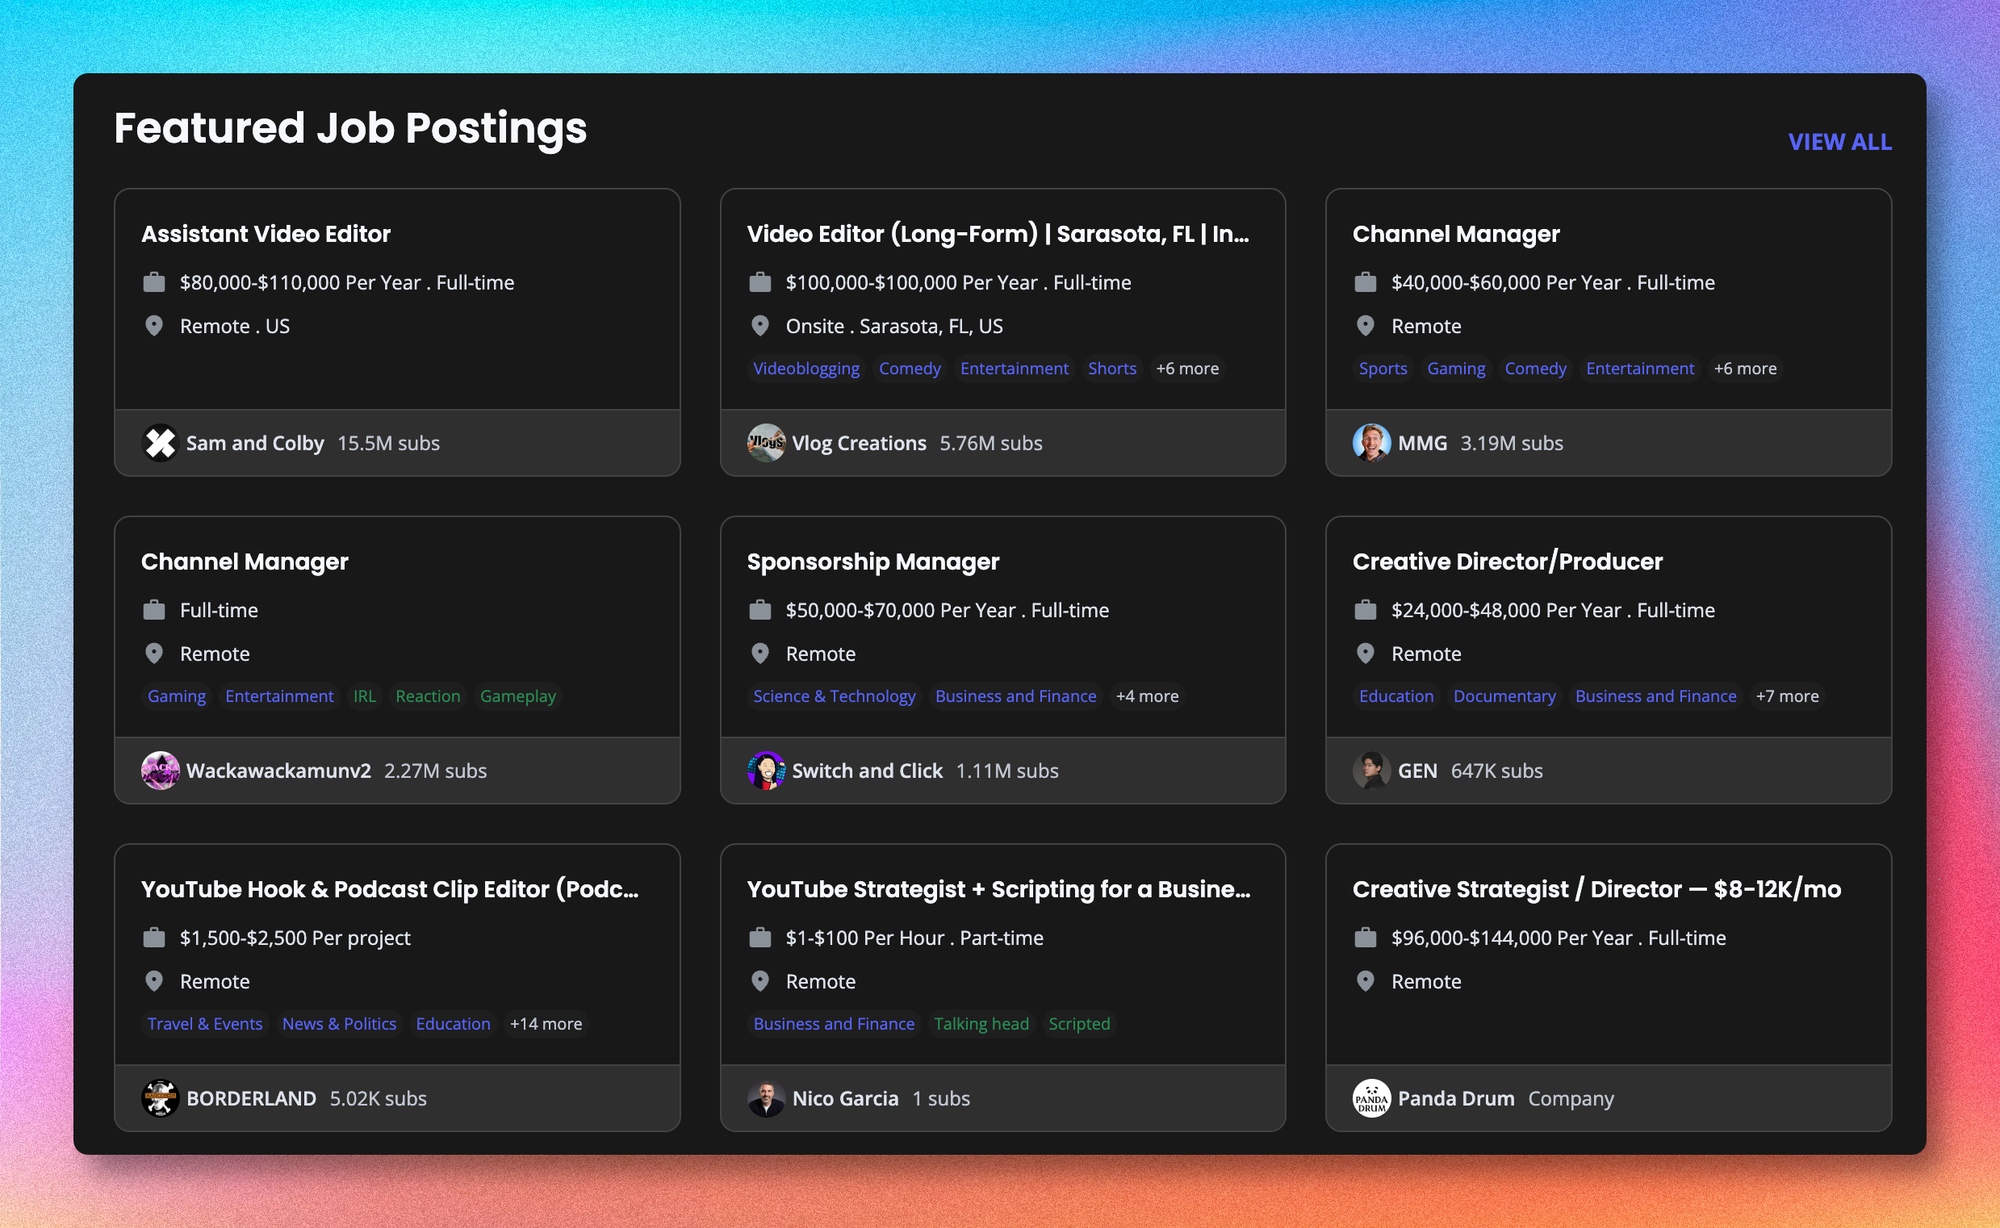
Task: Click the BORDERLAND channel avatar
Action: tap(160, 1098)
